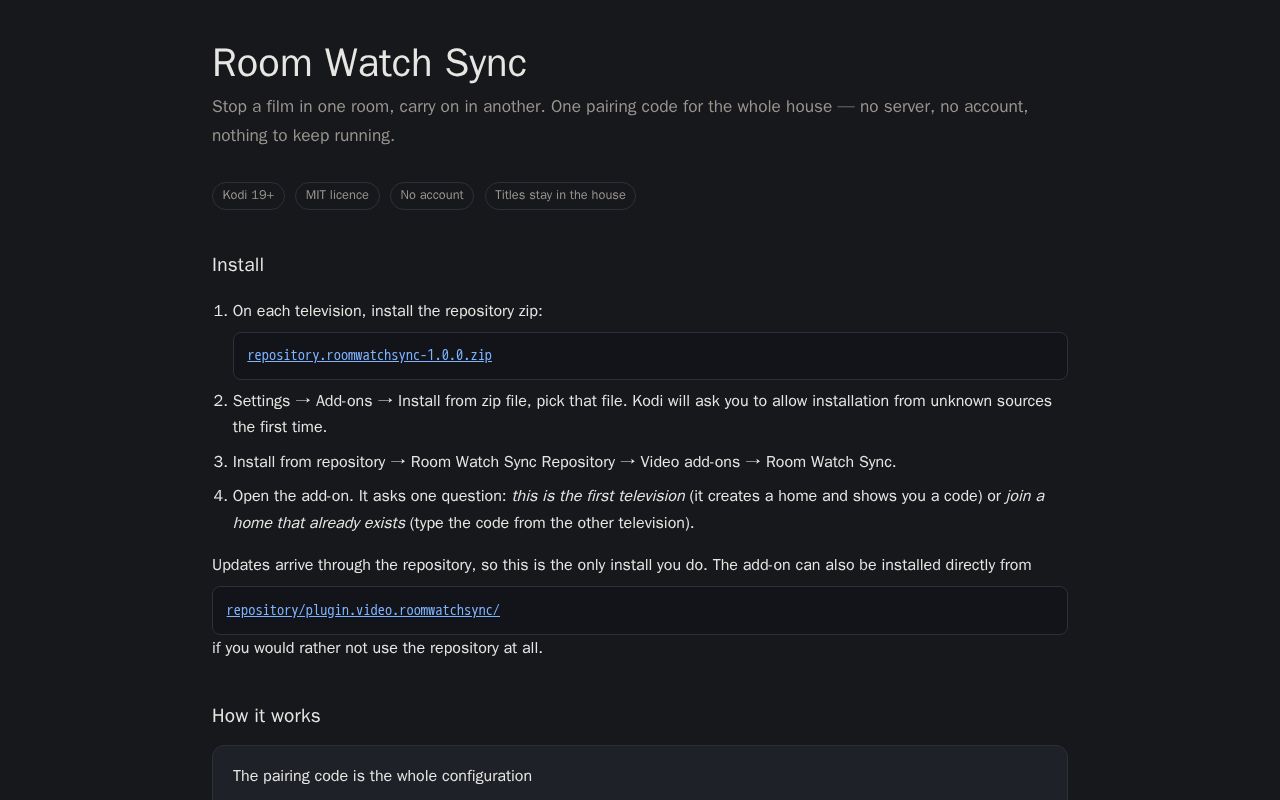
Task: Click the Kodi 19+ badge
Action: pos(248,196)
